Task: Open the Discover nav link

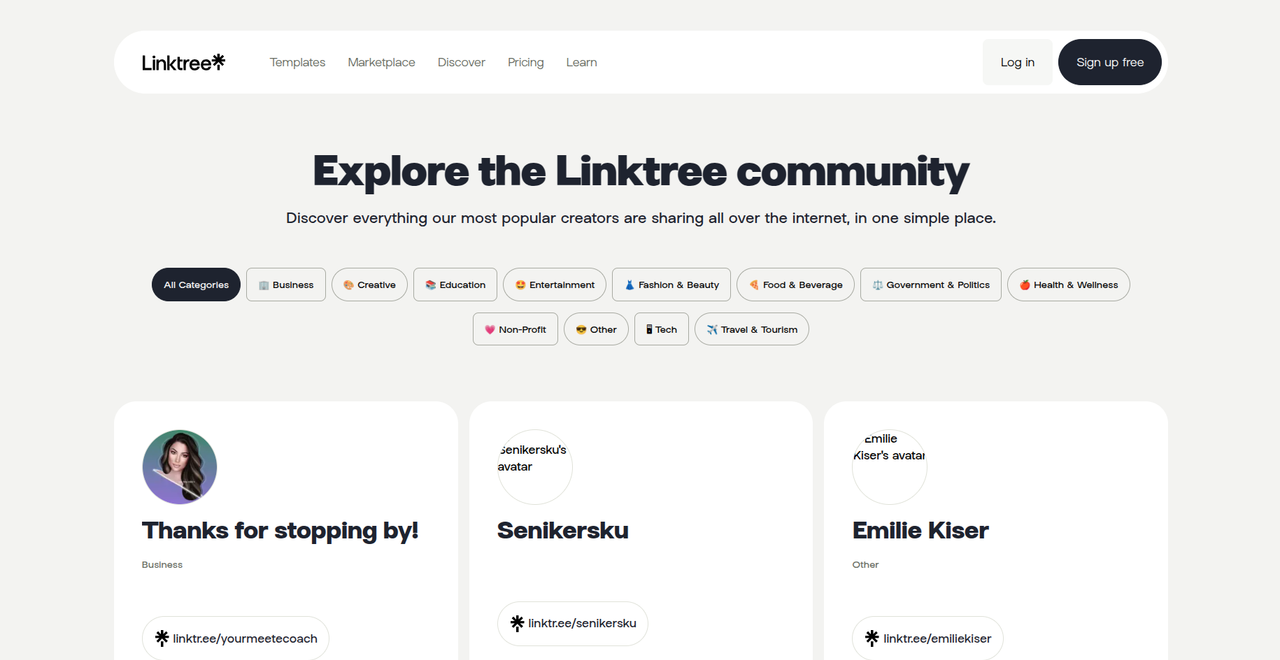Action: pos(461,62)
